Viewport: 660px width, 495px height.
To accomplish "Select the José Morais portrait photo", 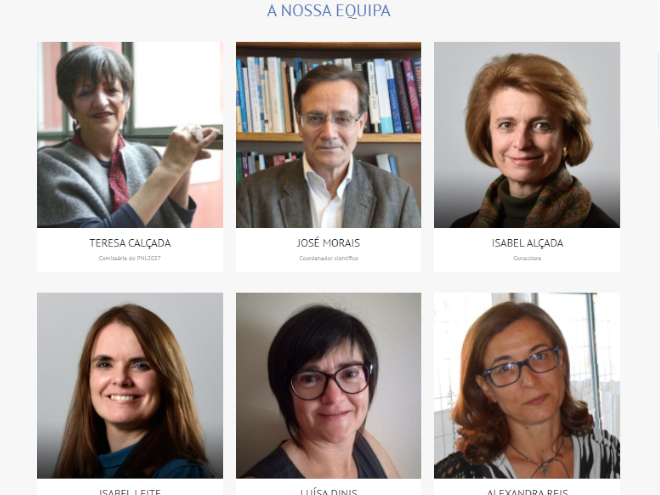I will 328,135.
